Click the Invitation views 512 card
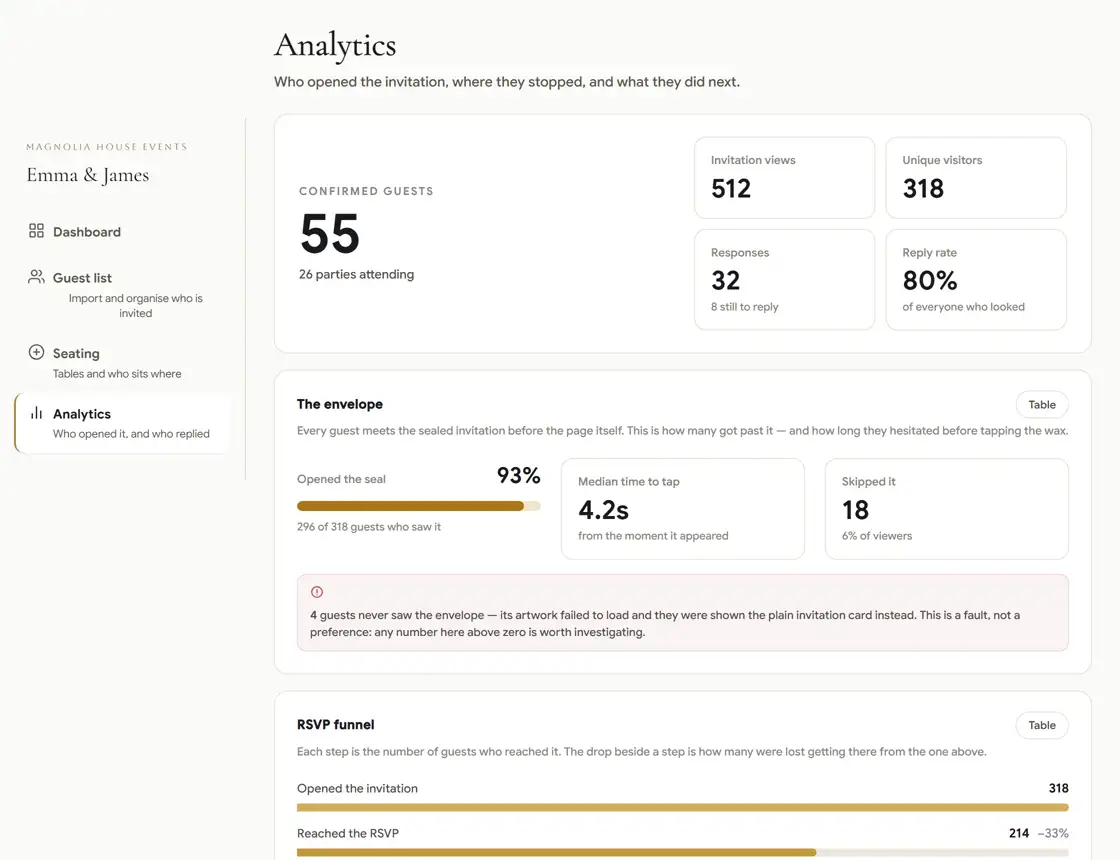This screenshot has width=1120, height=860. point(784,178)
